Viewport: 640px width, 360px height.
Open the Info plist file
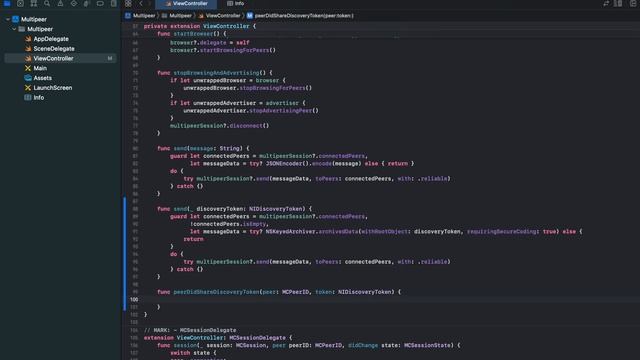39,98
